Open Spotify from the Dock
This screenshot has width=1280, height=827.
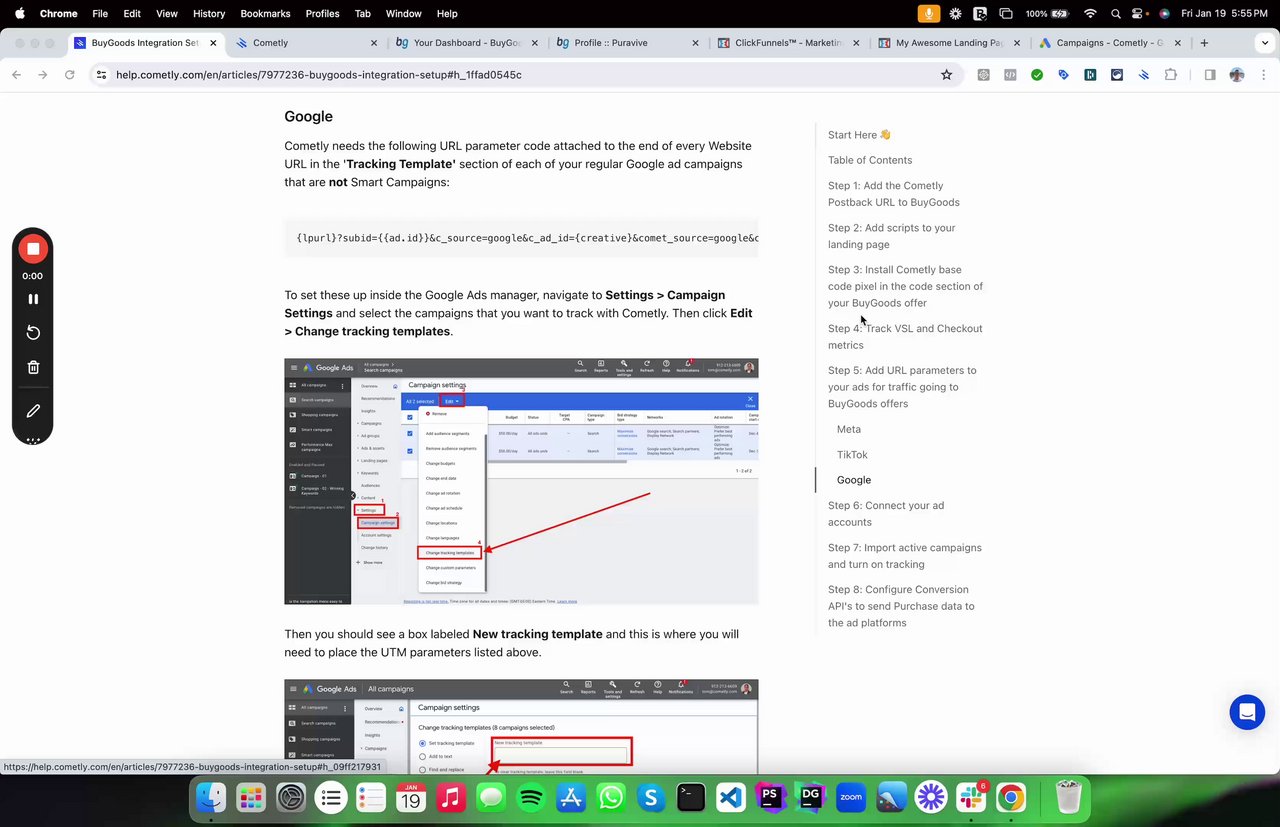[x=531, y=797]
